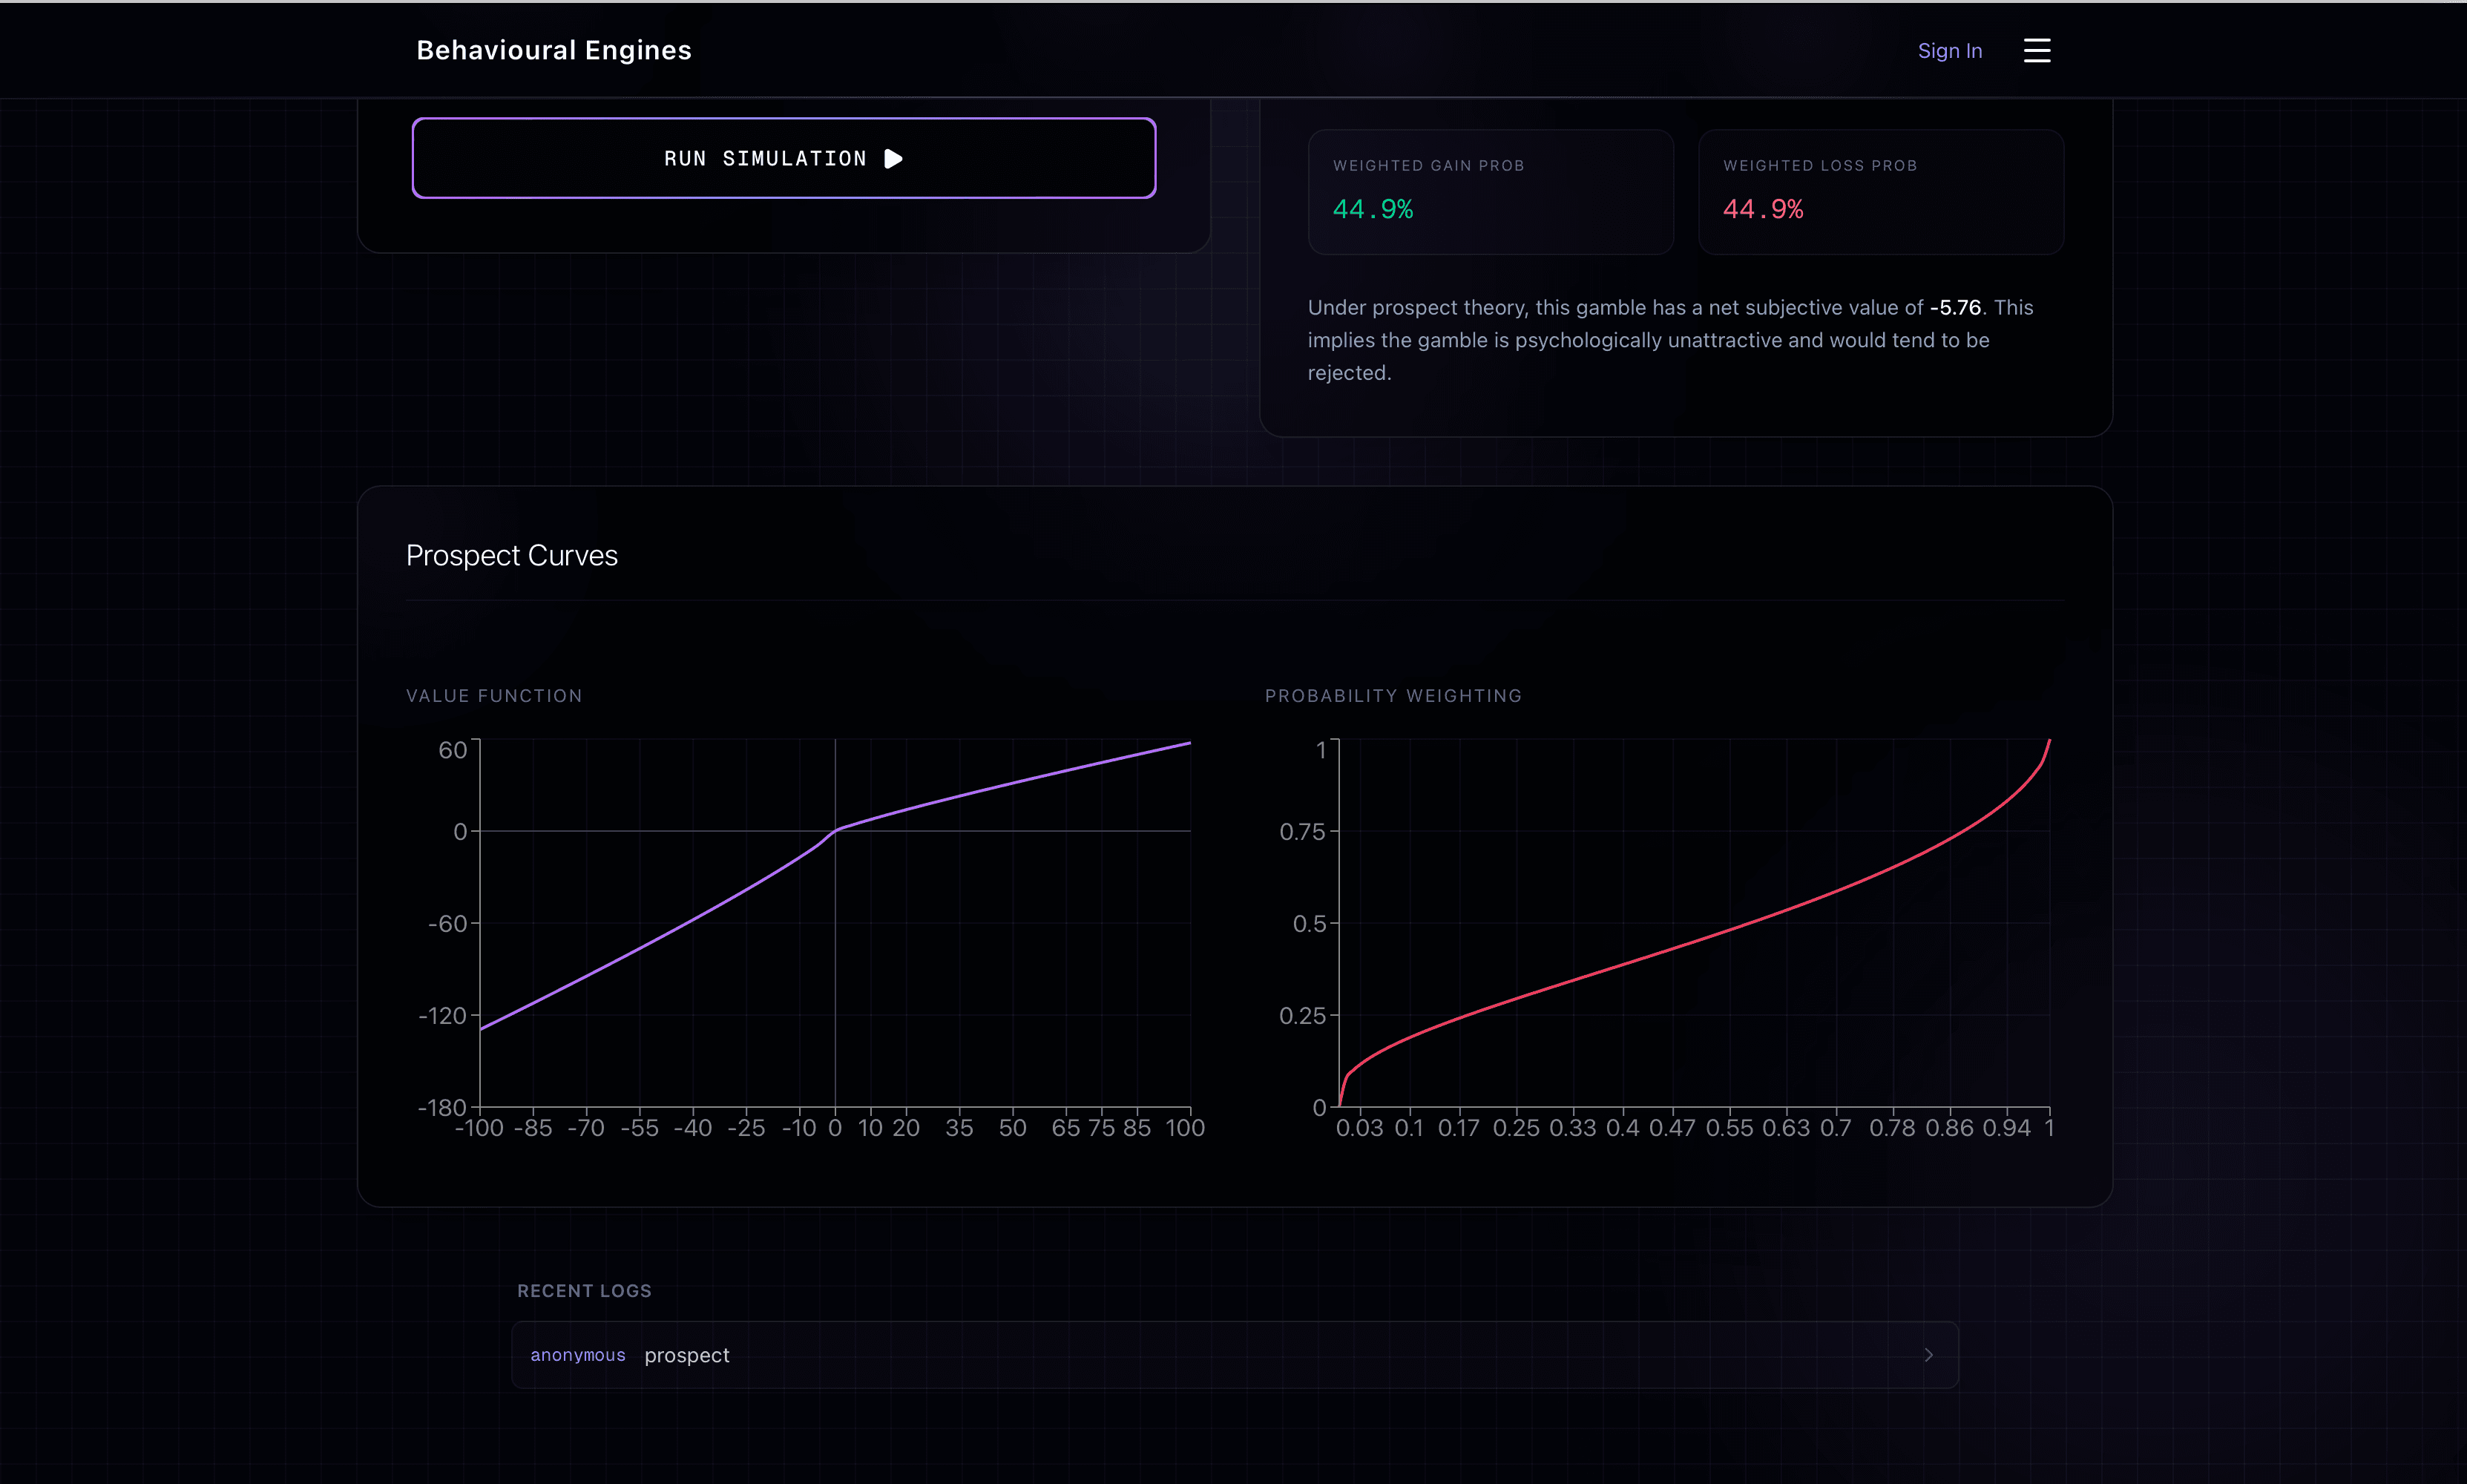The width and height of the screenshot is (2467, 1484).
Task: Click the Probability Weighting chart label
Action: coord(1392,696)
